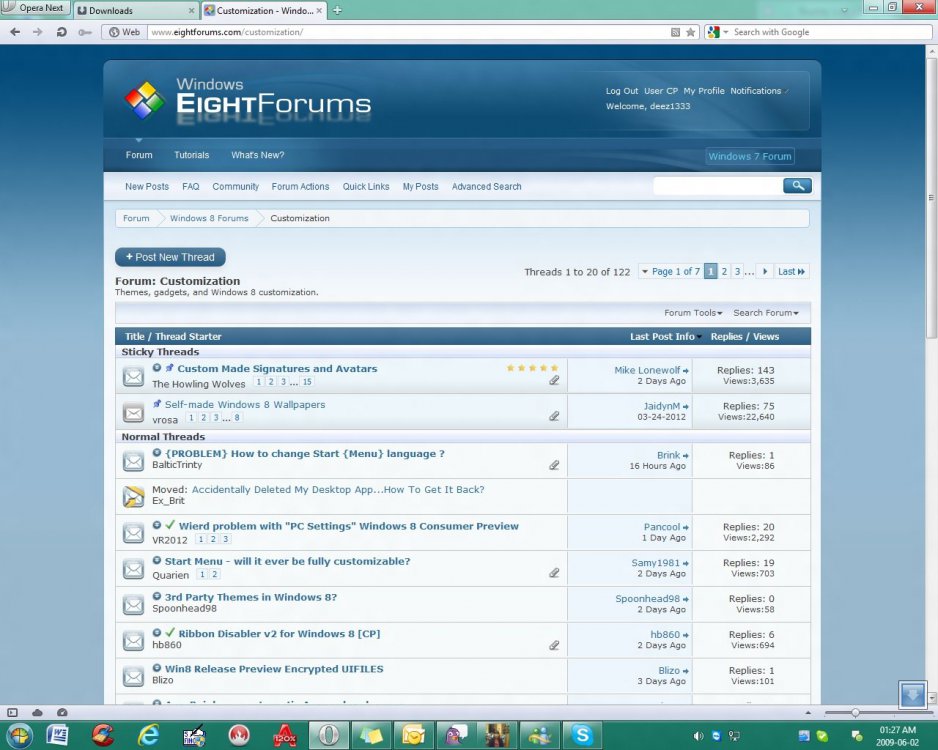938x750 pixels.
Task: Open the Opera Next menu button
Action: click(x=35, y=8)
